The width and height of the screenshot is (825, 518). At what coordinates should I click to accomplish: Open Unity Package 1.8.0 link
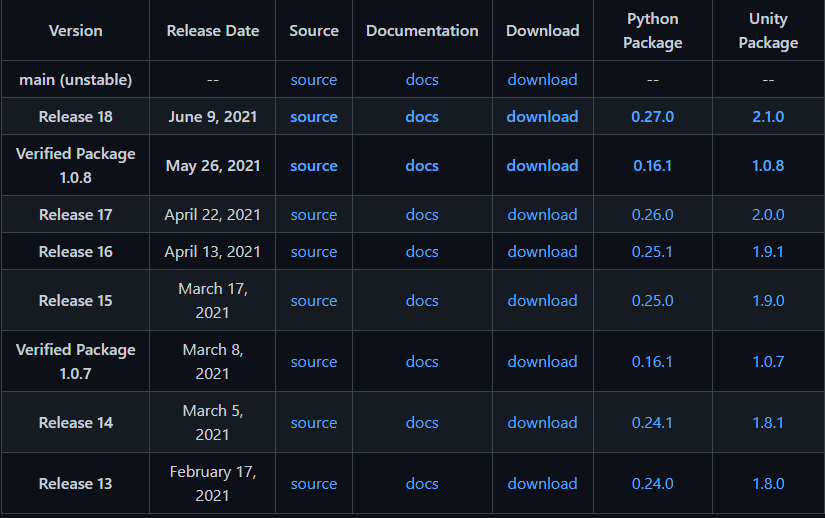(x=768, y=483)
